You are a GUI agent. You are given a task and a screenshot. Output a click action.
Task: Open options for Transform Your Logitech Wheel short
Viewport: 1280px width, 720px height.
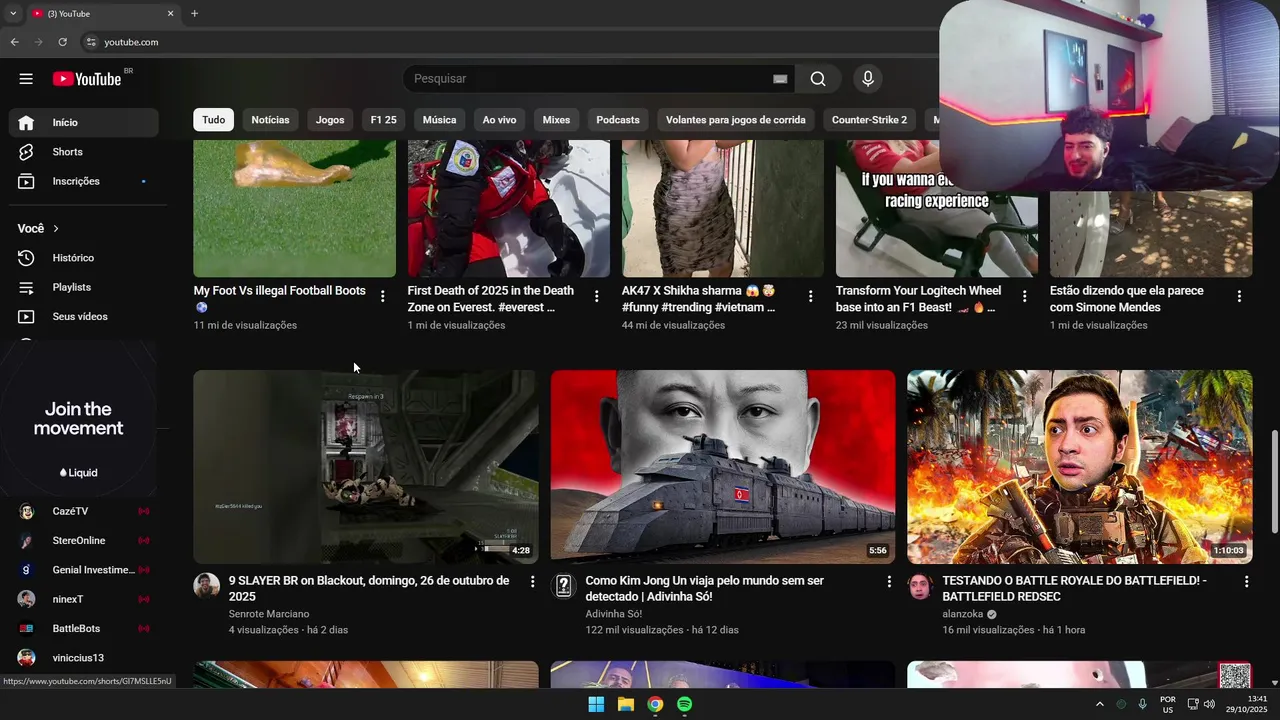tap(1025, 296)
